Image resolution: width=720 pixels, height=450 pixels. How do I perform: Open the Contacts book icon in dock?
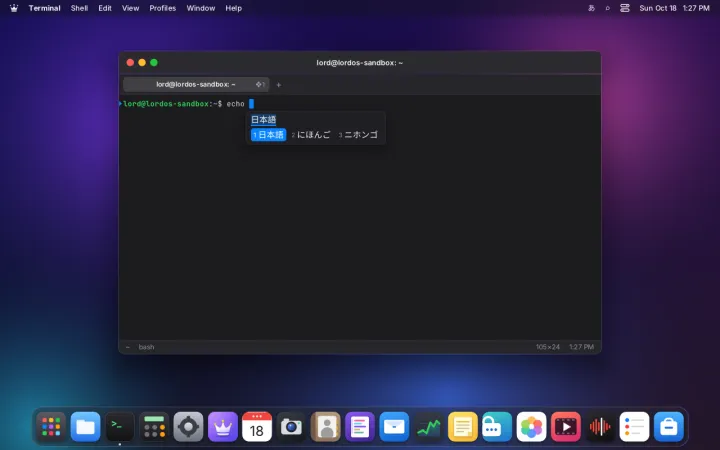click(x=326, y=427)
